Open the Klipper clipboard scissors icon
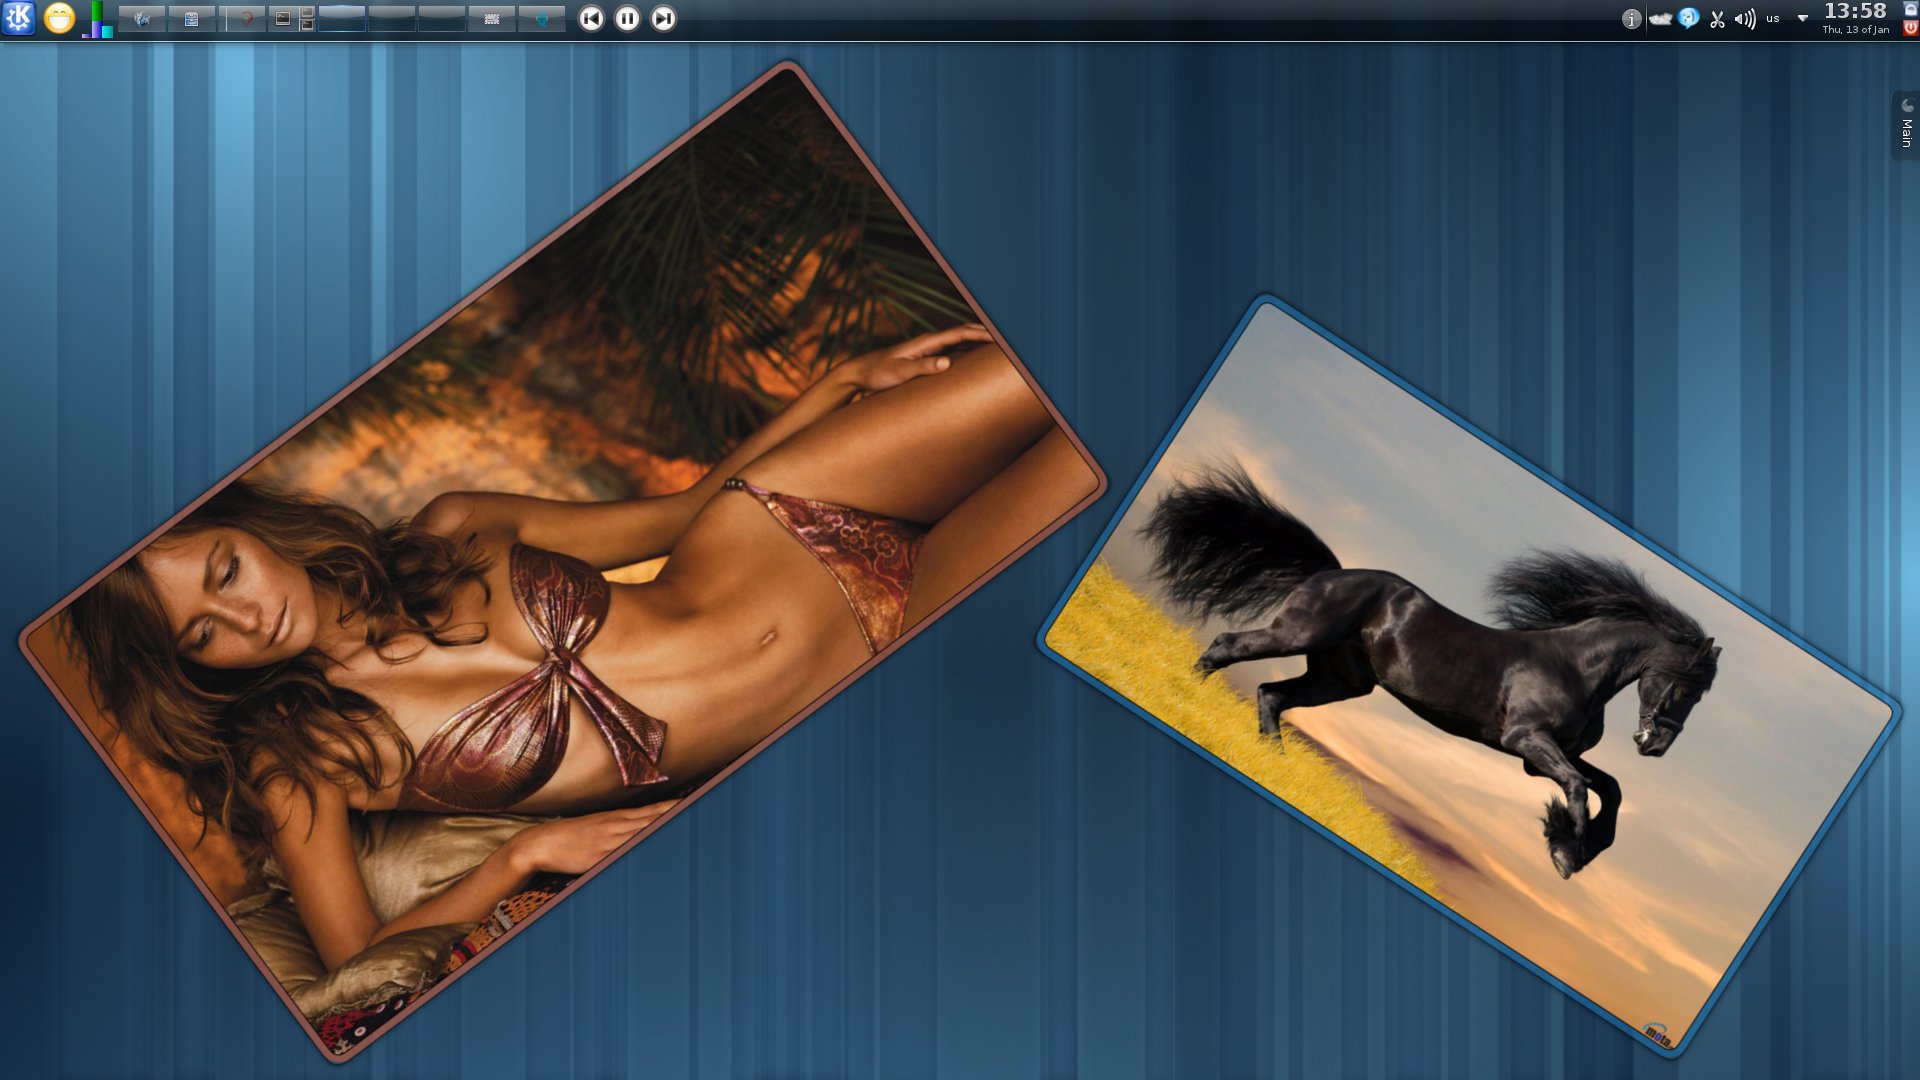1920x1080 pixels. point(1717,19)
